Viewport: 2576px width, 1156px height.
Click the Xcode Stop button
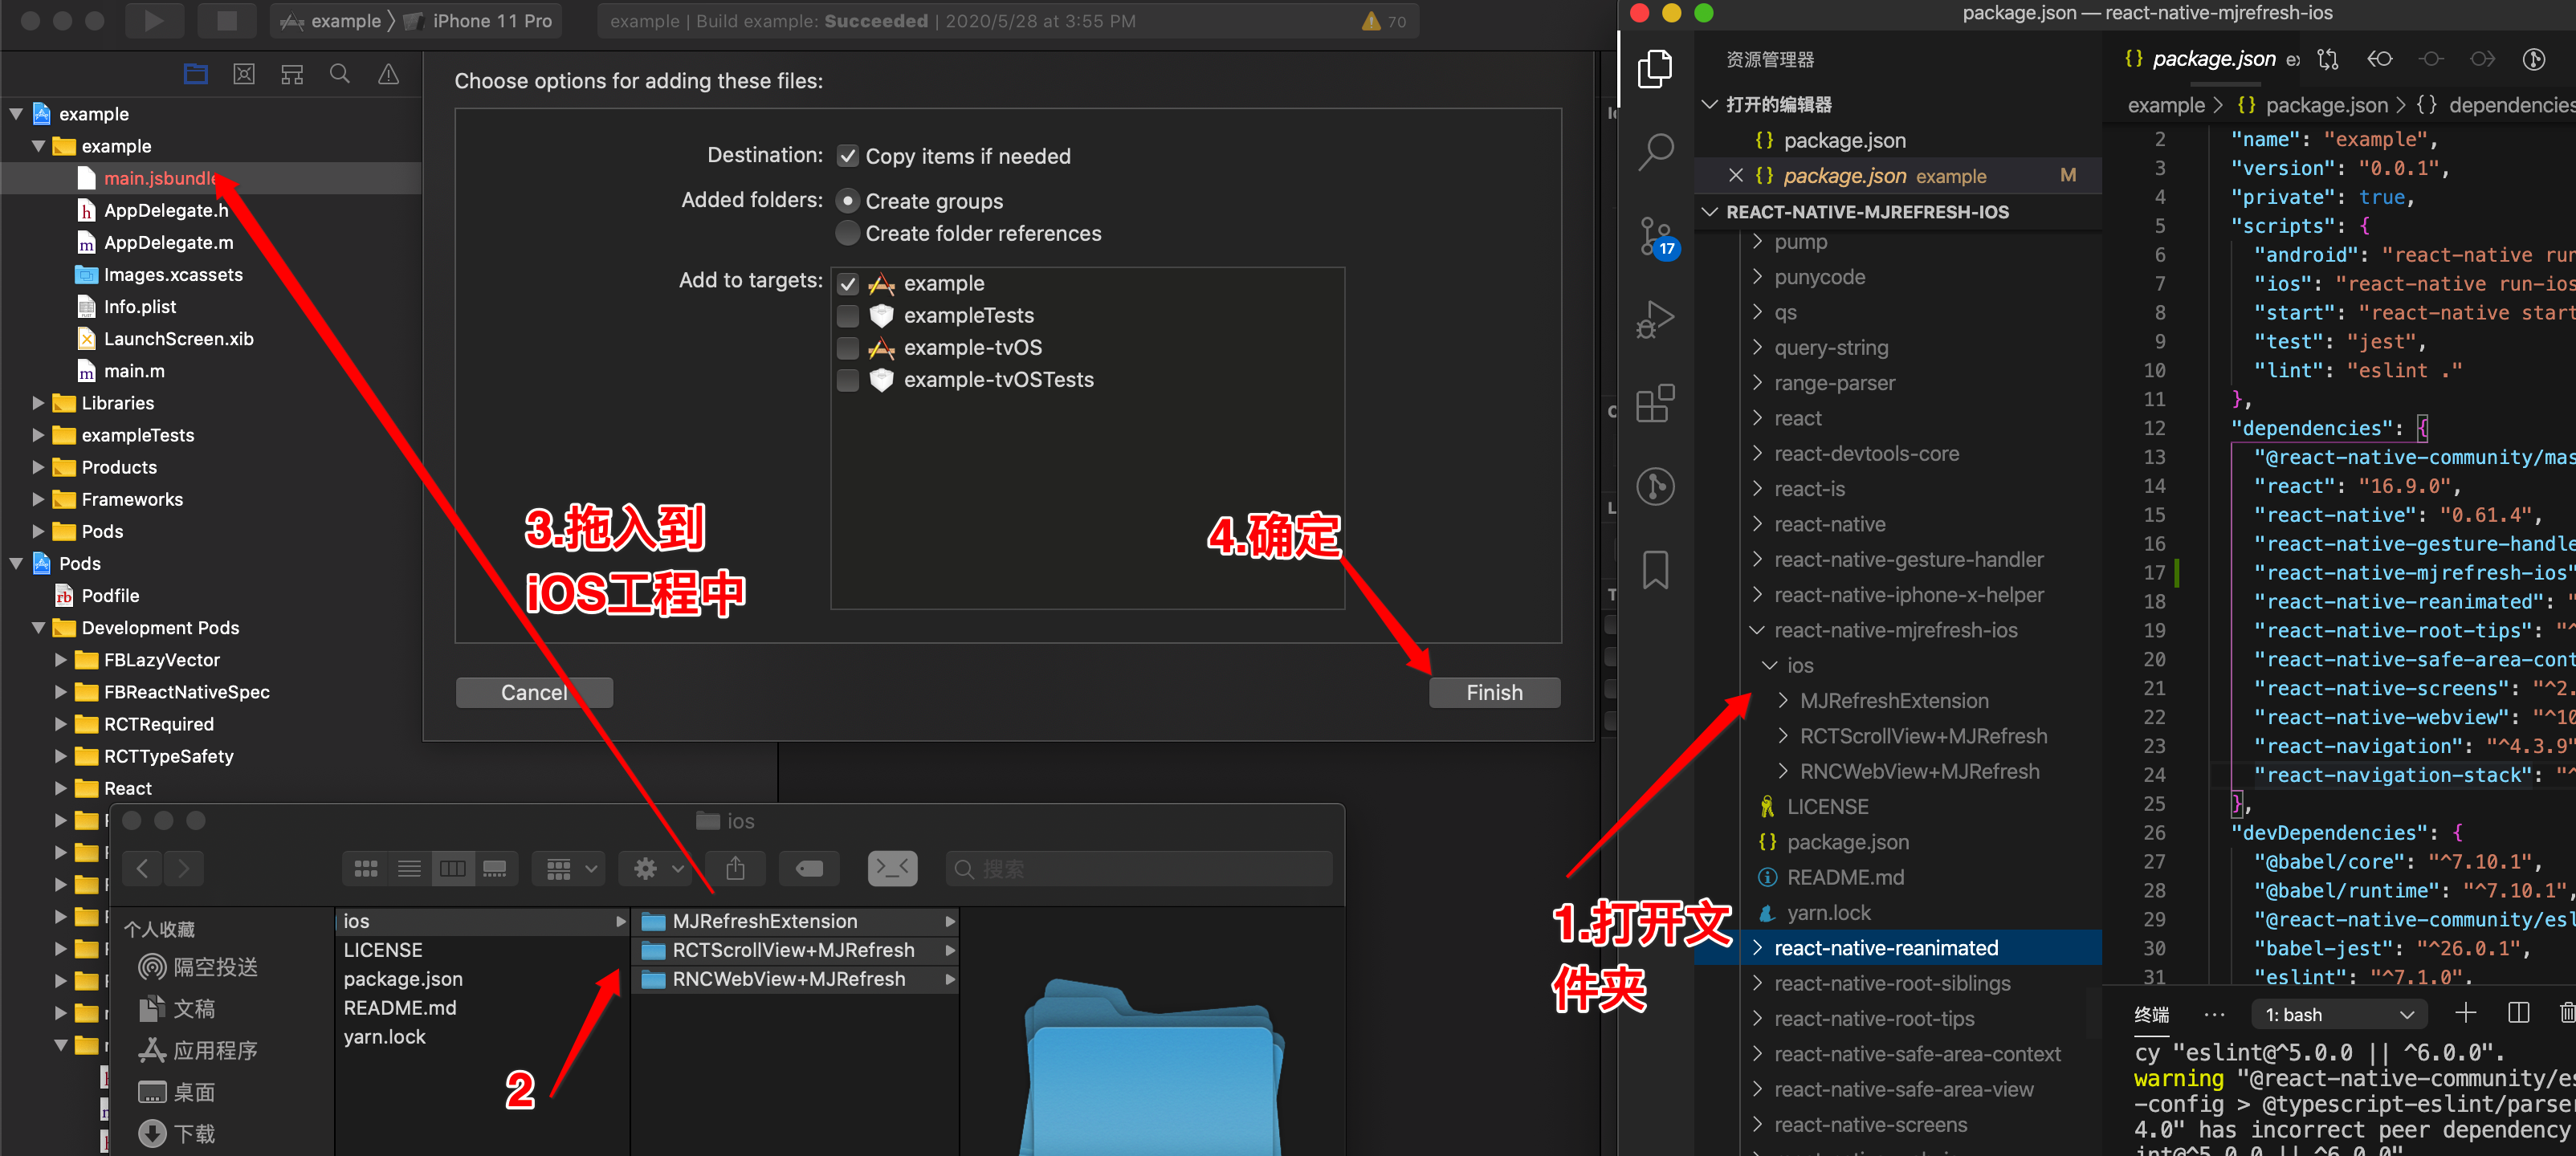coord(226,21)
